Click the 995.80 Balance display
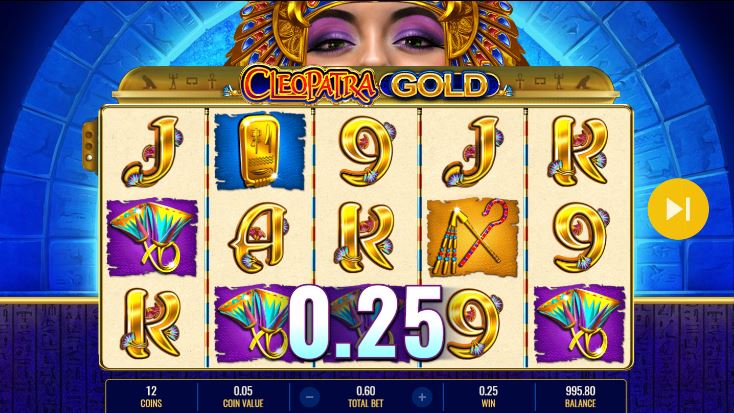734x413 pixels. click(x=580, y=397)
